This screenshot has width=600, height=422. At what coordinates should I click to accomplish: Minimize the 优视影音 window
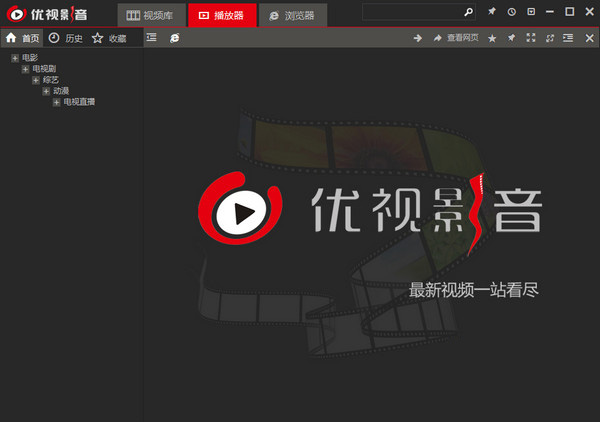click(x=550, y=12)
